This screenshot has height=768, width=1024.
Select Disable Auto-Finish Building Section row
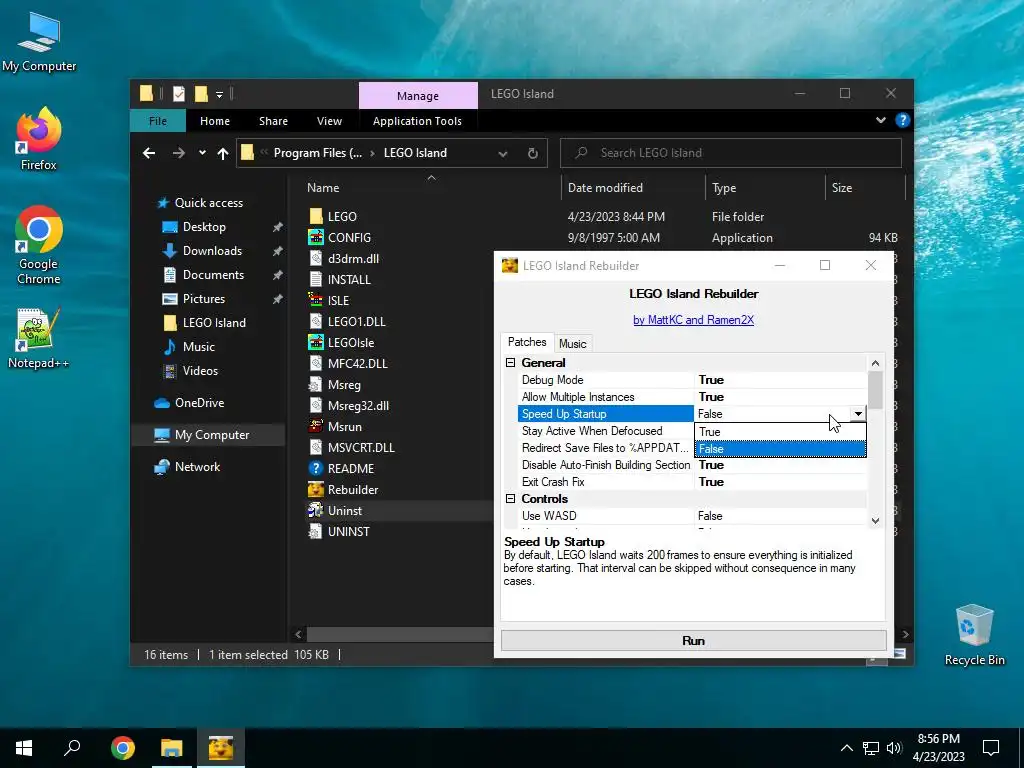click(692, 464)
